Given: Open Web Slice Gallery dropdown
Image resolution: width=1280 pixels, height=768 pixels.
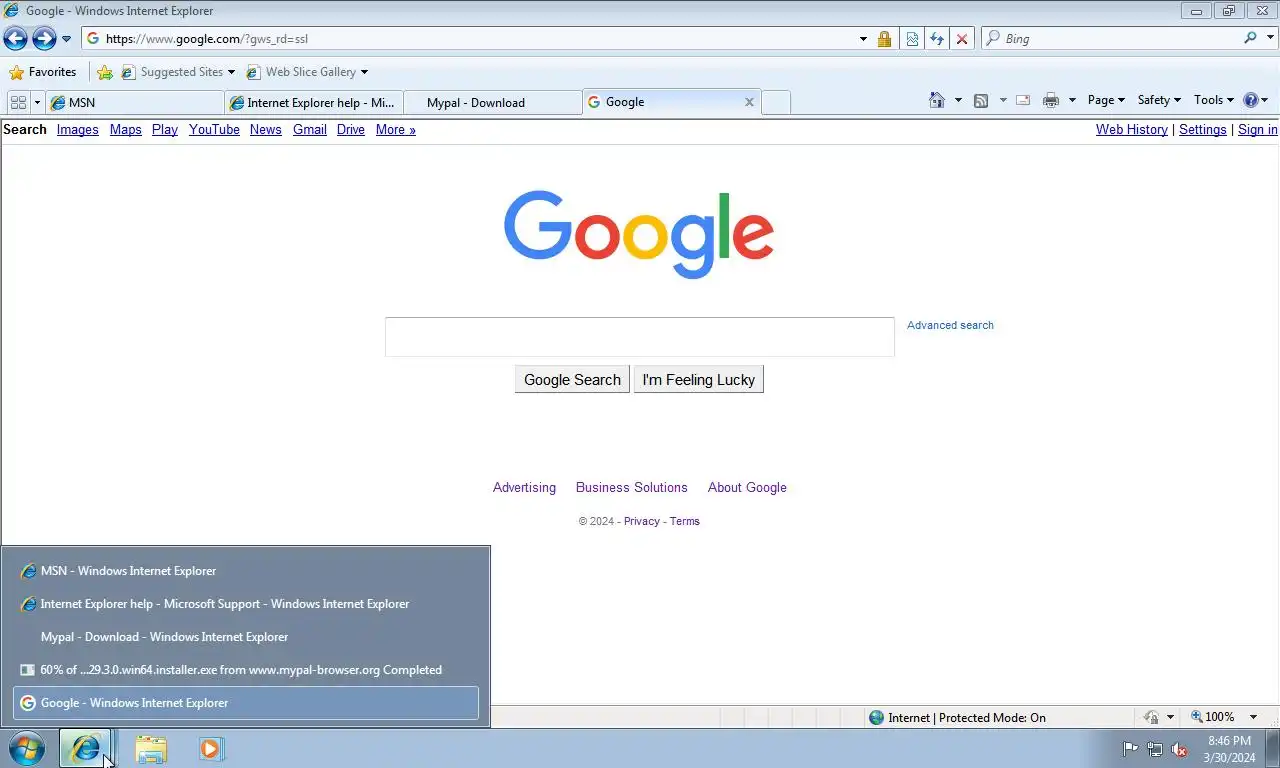Looking at the screenshot, I should tap(307, 72).
